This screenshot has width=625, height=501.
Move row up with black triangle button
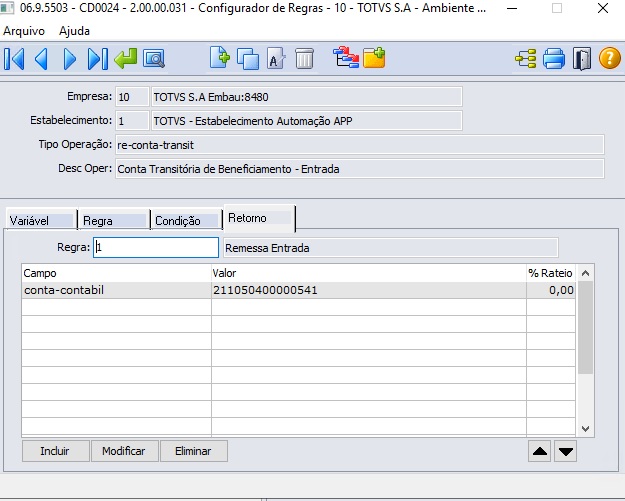tap(540, 451)
